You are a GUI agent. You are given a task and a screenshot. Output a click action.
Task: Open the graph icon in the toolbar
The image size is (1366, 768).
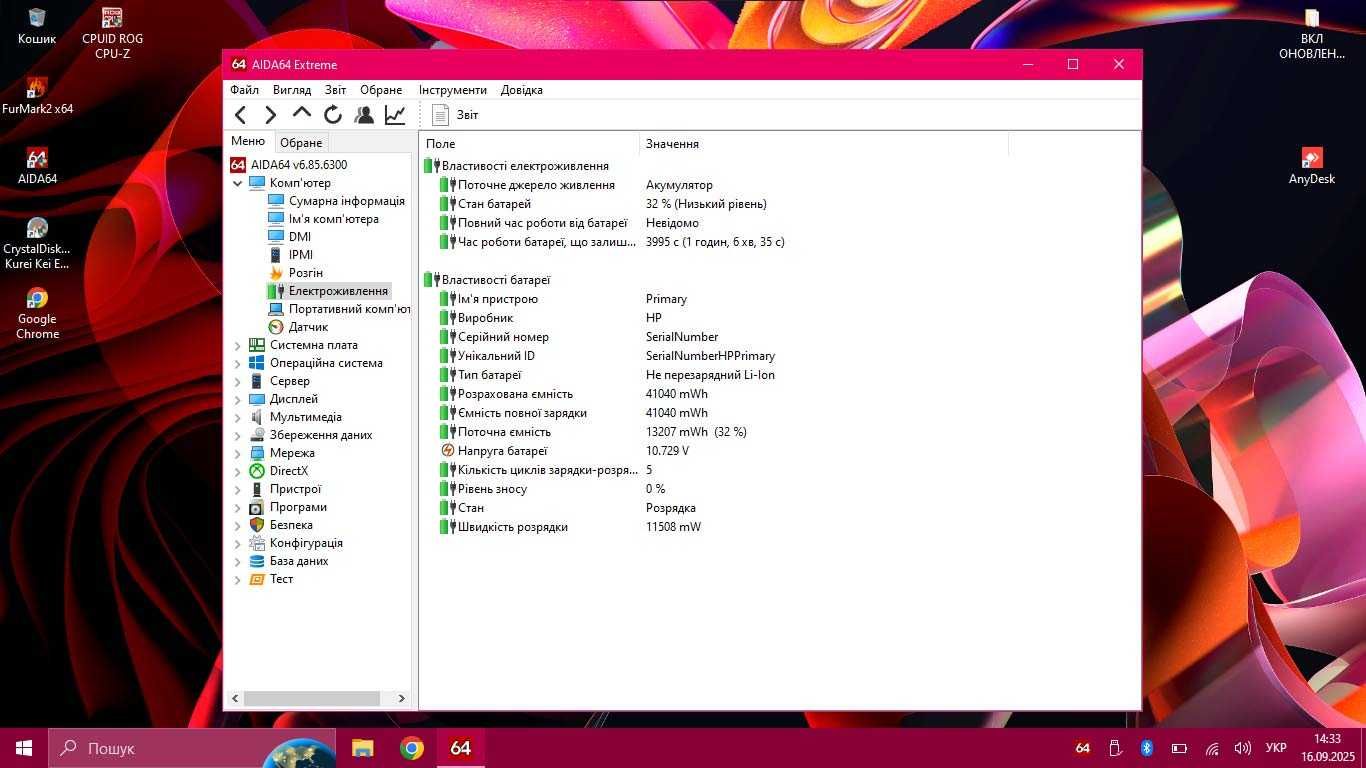coord(395,115)
